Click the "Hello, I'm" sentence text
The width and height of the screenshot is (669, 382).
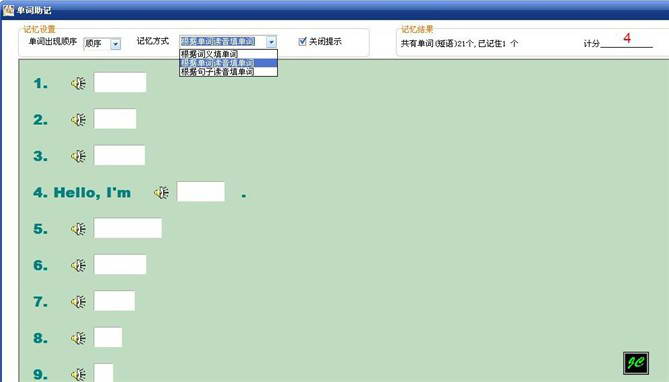[x=92, y=193]
